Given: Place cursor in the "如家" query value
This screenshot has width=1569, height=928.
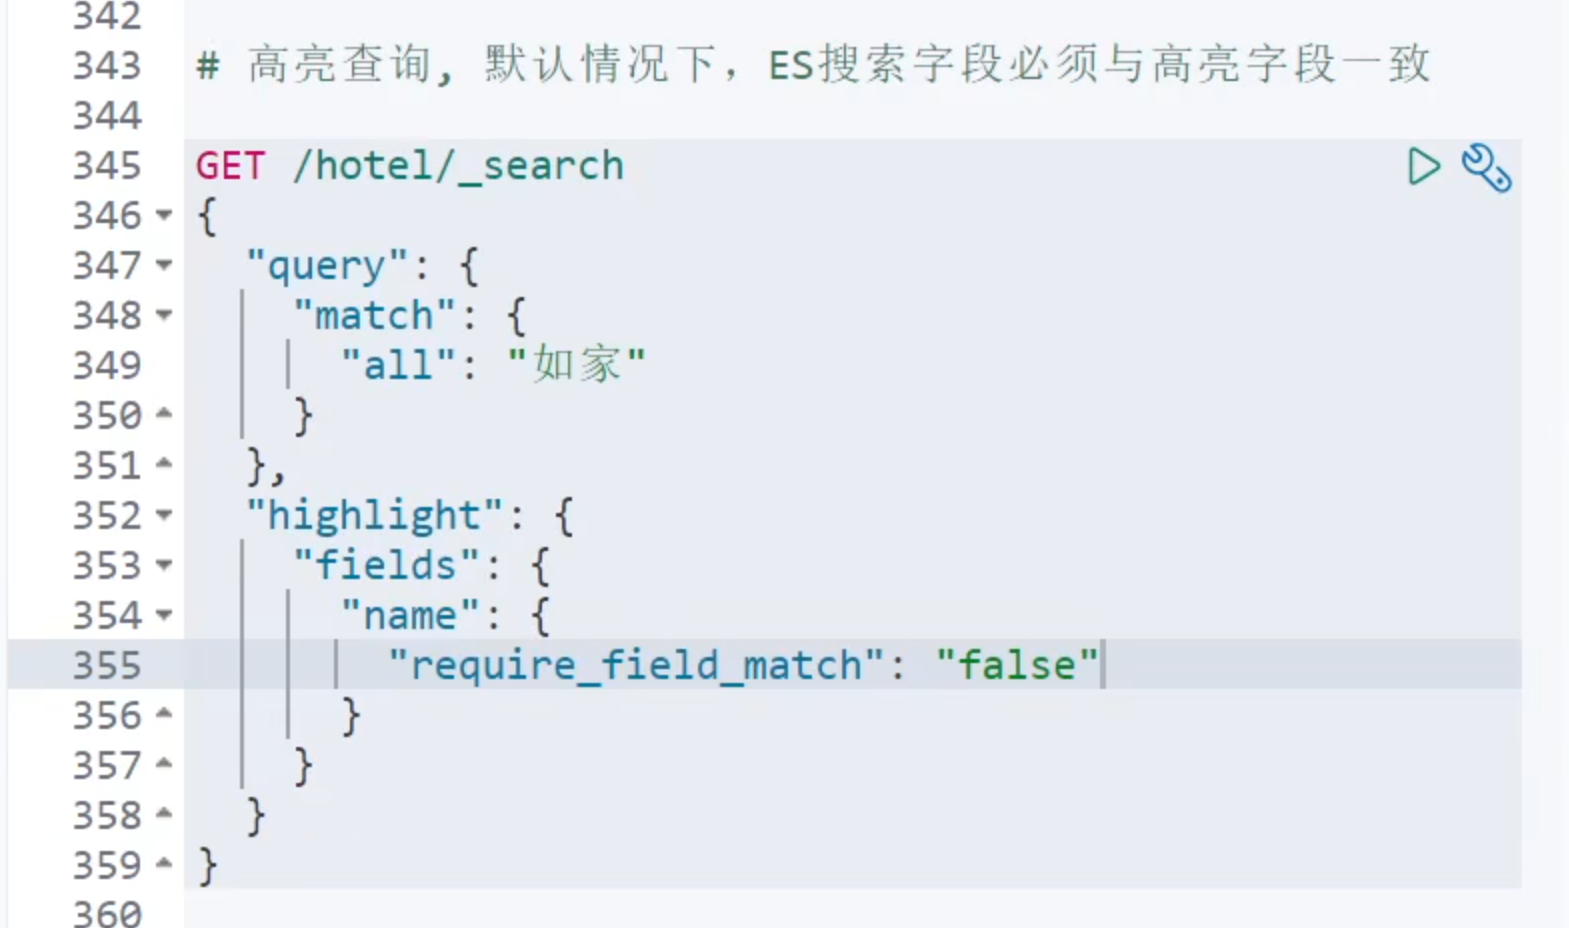Looking at the screenshot, I should pyautogui.click(x=576, y=365).
